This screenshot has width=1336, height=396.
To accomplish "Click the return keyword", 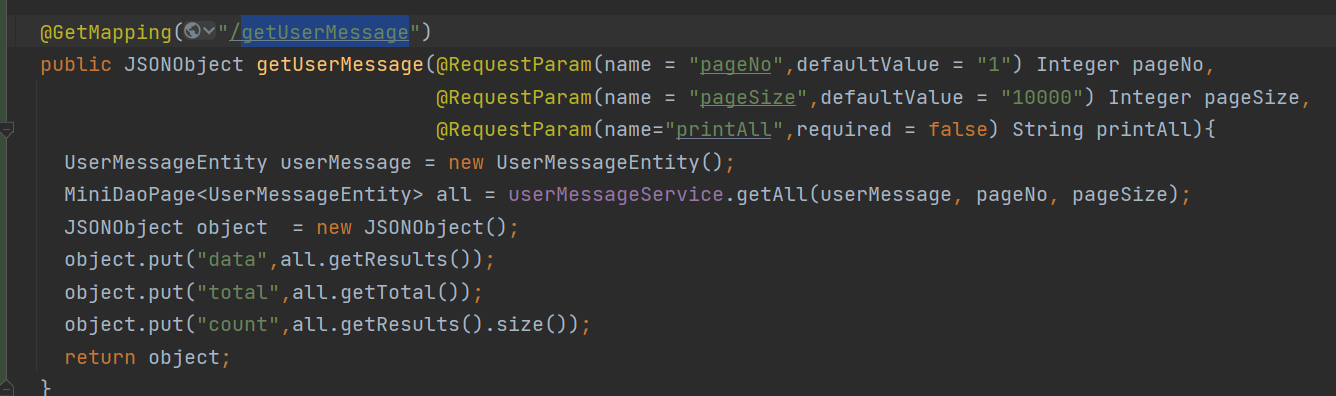I will click(x=100, y=357).
